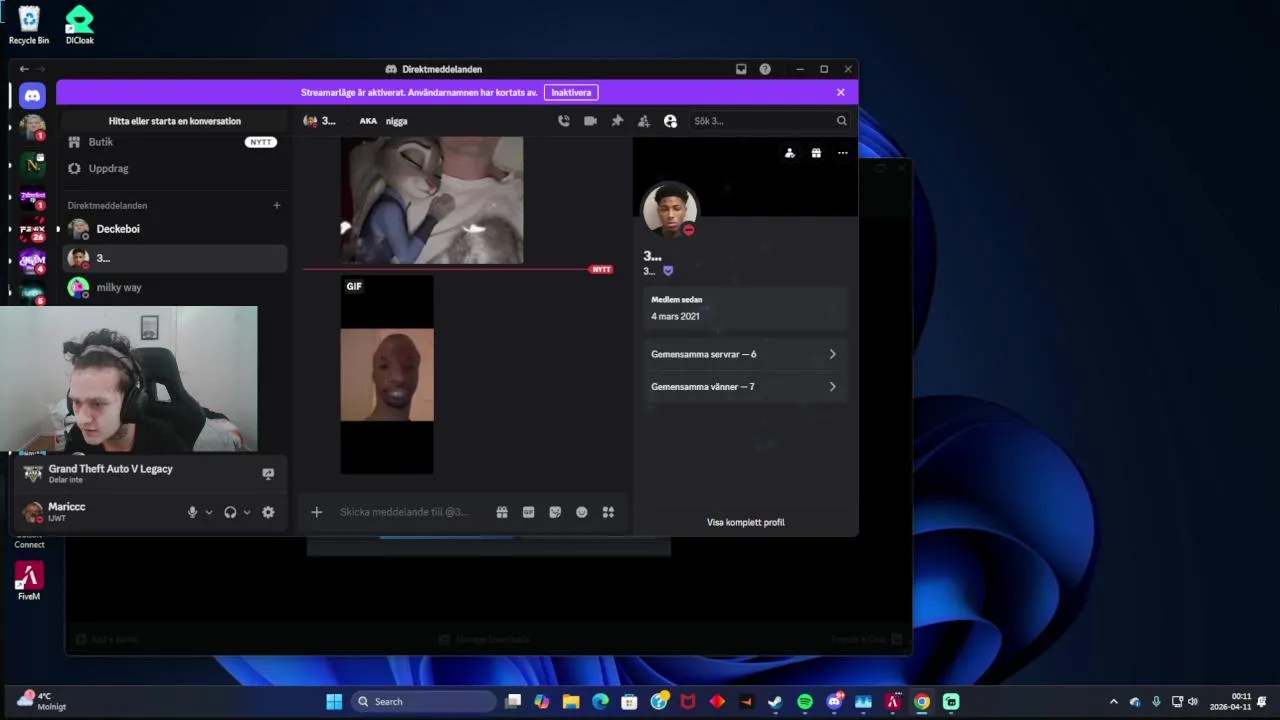Create a new DM with plus by Direktmeddelanden
Viewport: 1280px width, 720px height.
[277, 205]
